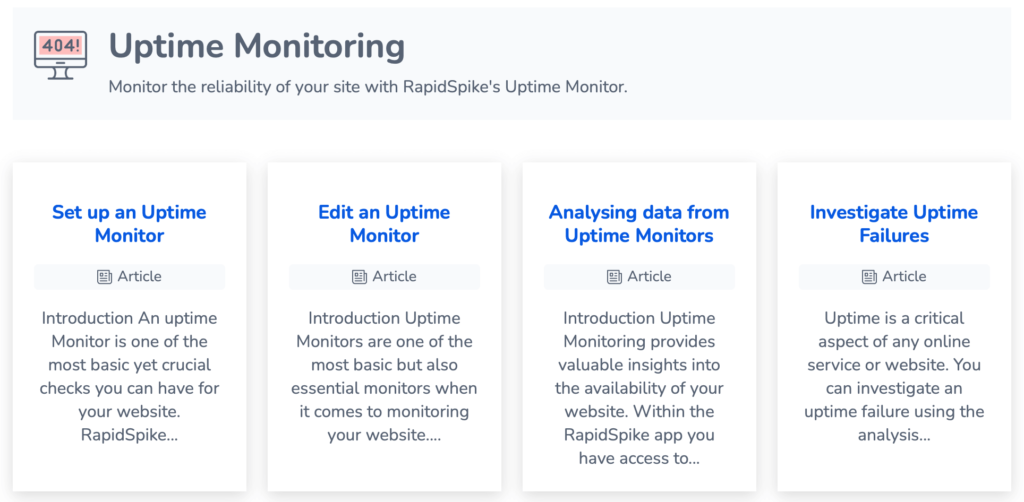Image resolution: width=1024 pixels, height=502 pixels.
Task: Click the Edit an Uptime Monitor excerpt text
Action: (x=384, y=376)
